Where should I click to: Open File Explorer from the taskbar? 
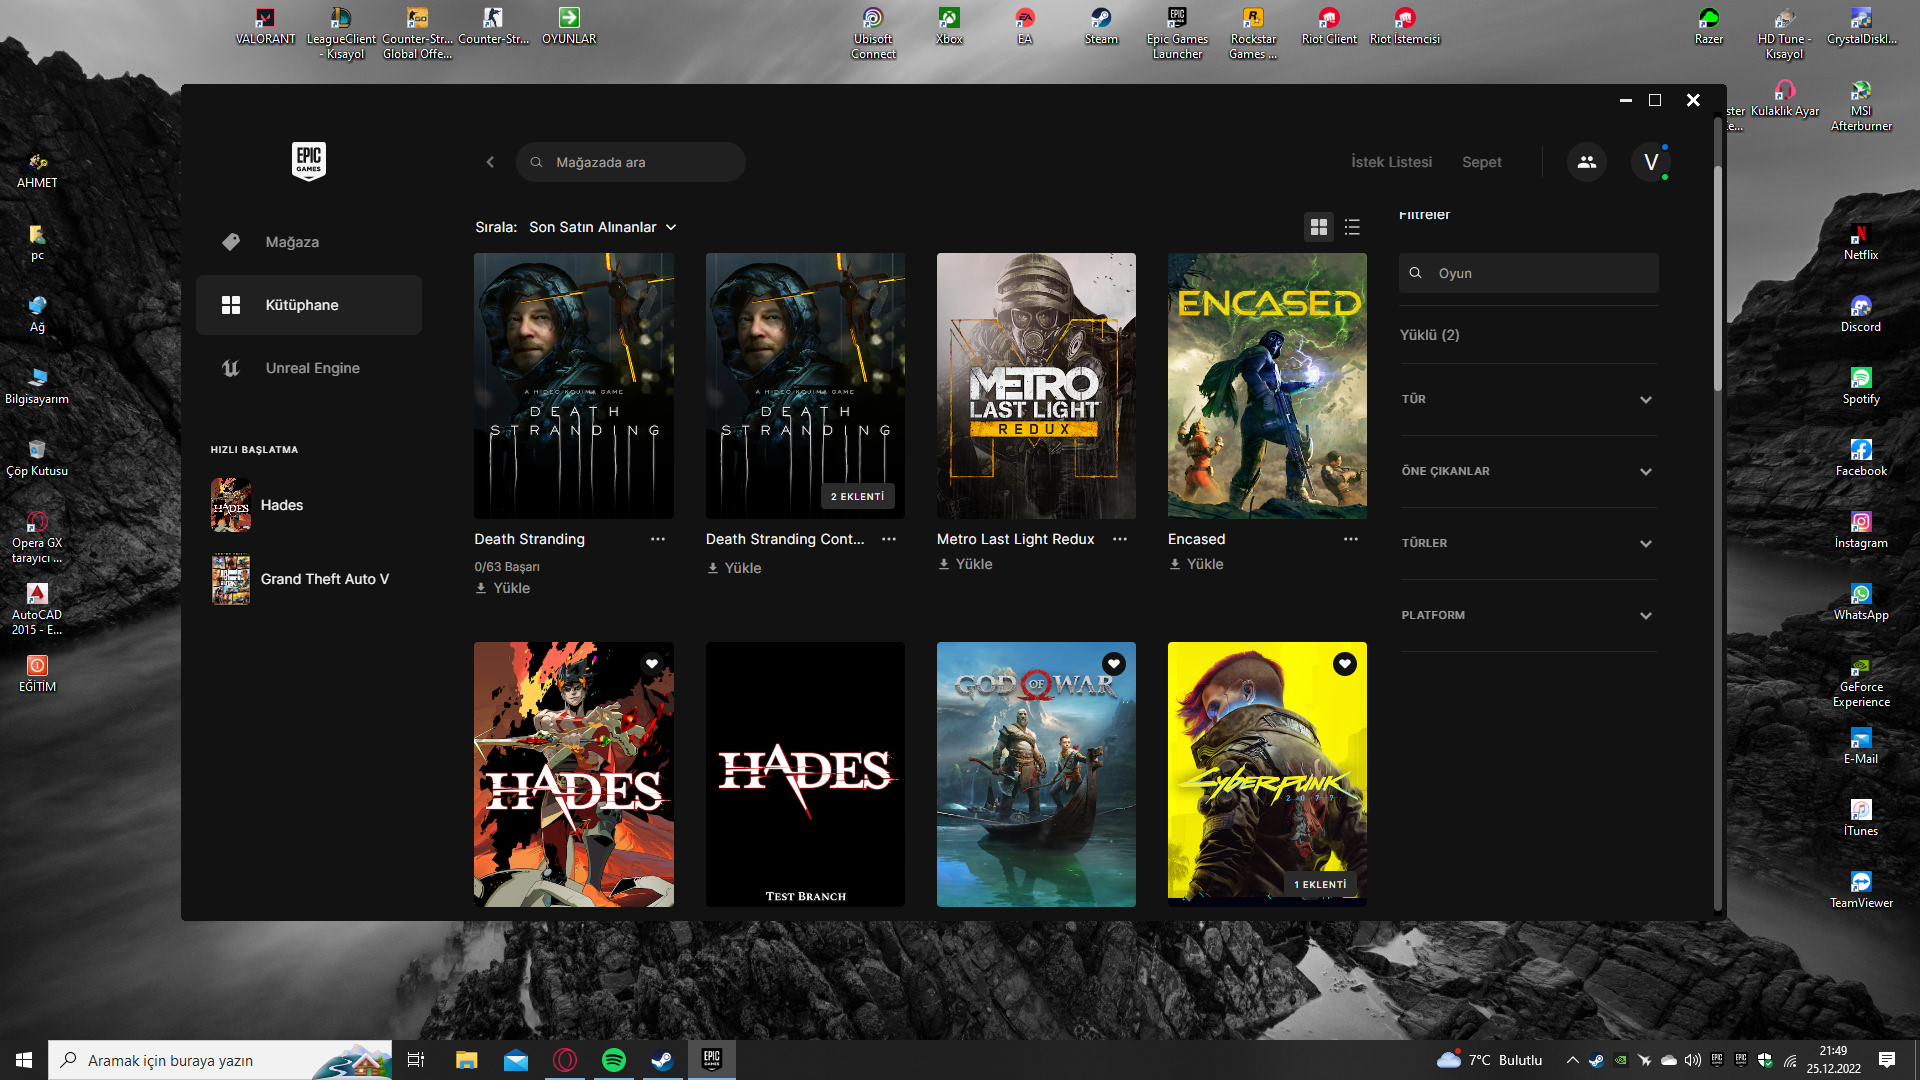click(467, 1060)
